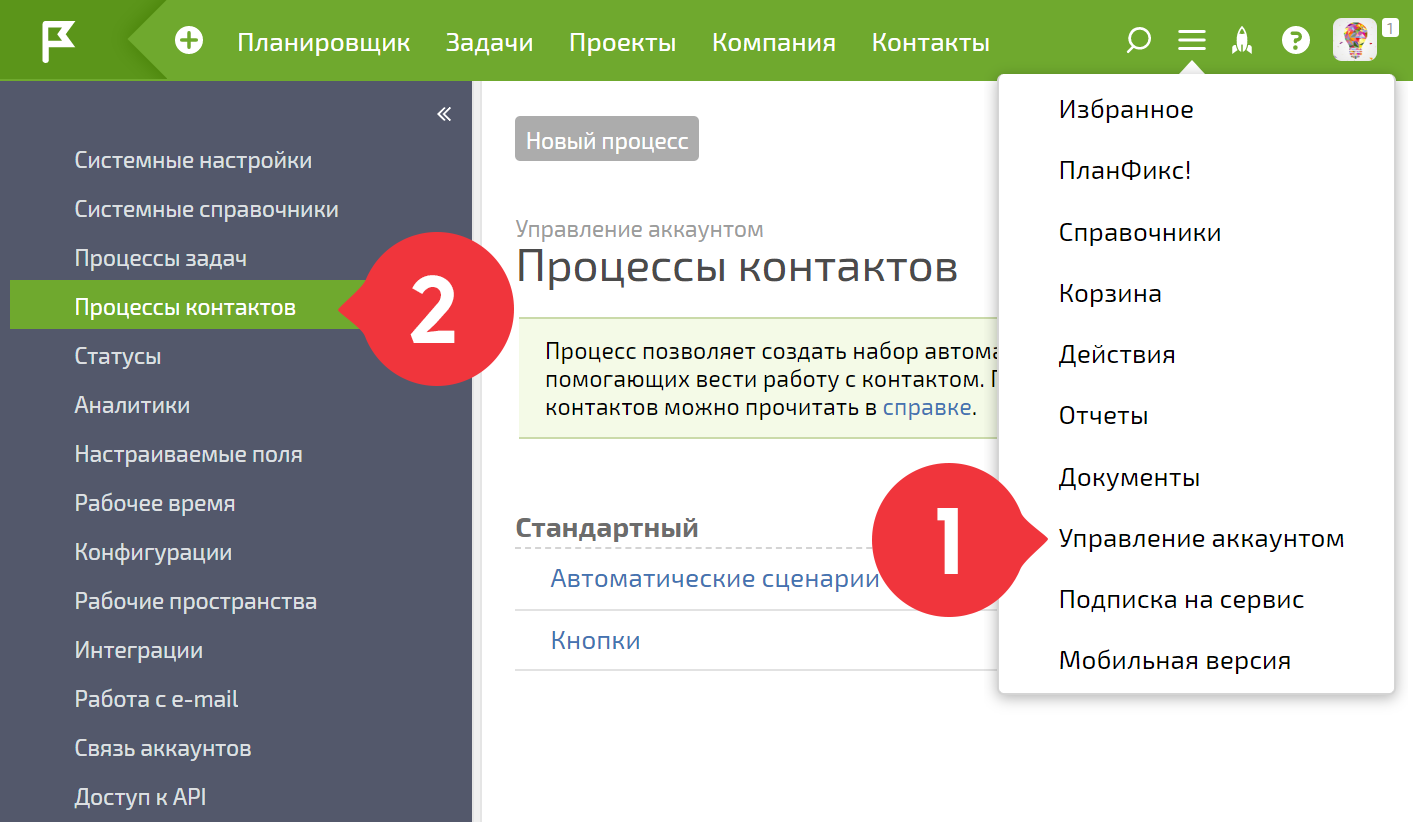
Task: Open Процессы задач in sidebar
Action: 161,258
